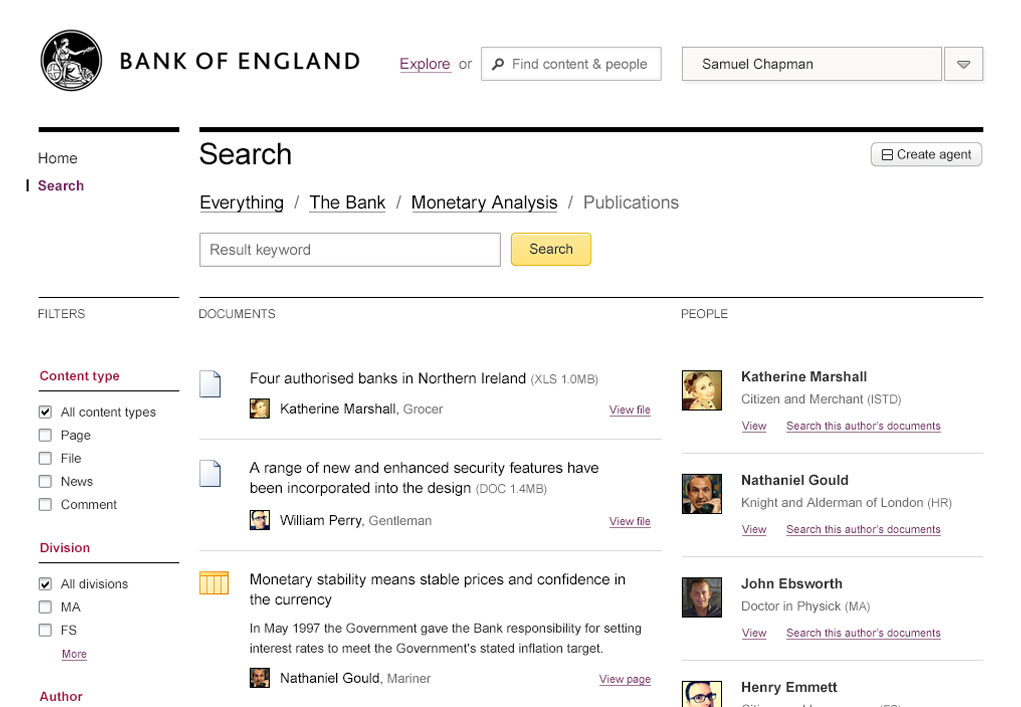Image resolution: width=1021 pixels, height=707 pixels.
Task: Open Monetary stability means stable prices result
Action: coord(437,589)
